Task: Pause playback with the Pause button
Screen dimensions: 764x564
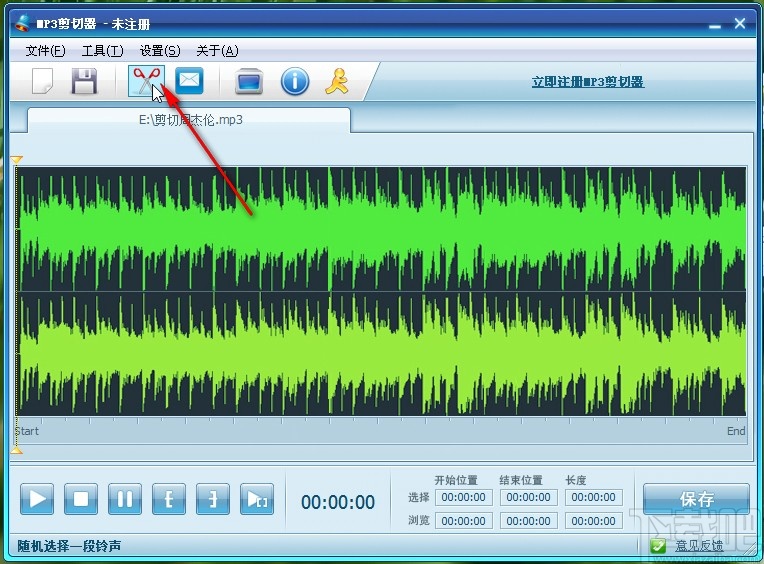Action: (125, 499)
